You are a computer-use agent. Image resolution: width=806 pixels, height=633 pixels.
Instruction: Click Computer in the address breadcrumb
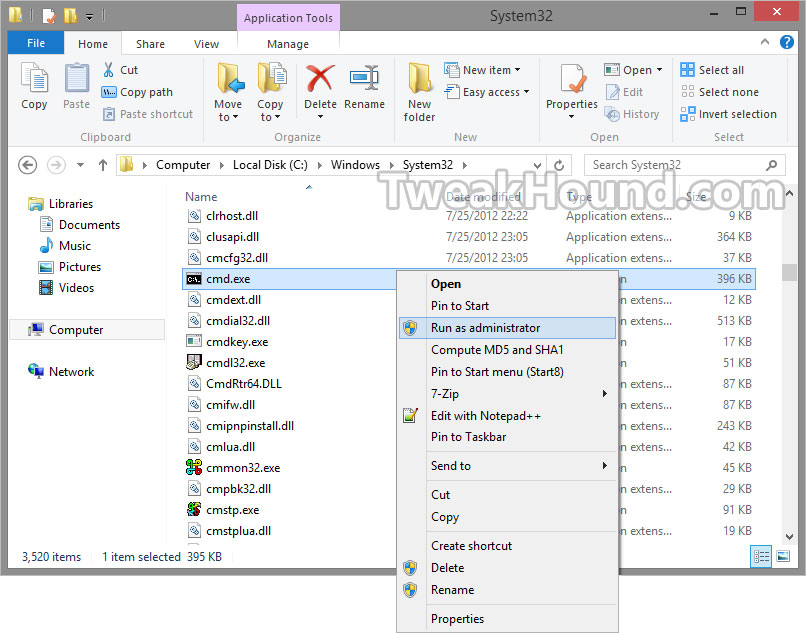pos(183,165)
